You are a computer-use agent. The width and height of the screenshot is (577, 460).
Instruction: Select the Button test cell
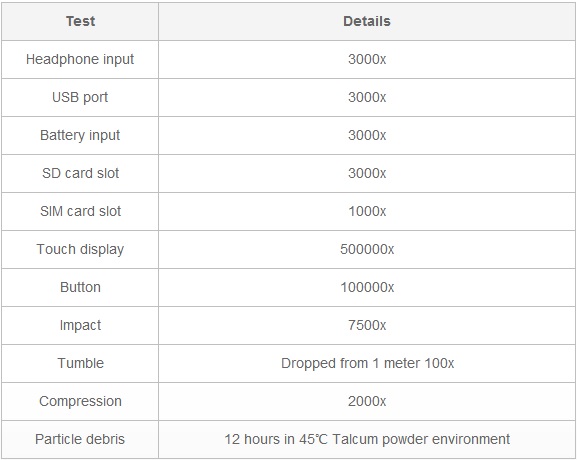(80, 287)
